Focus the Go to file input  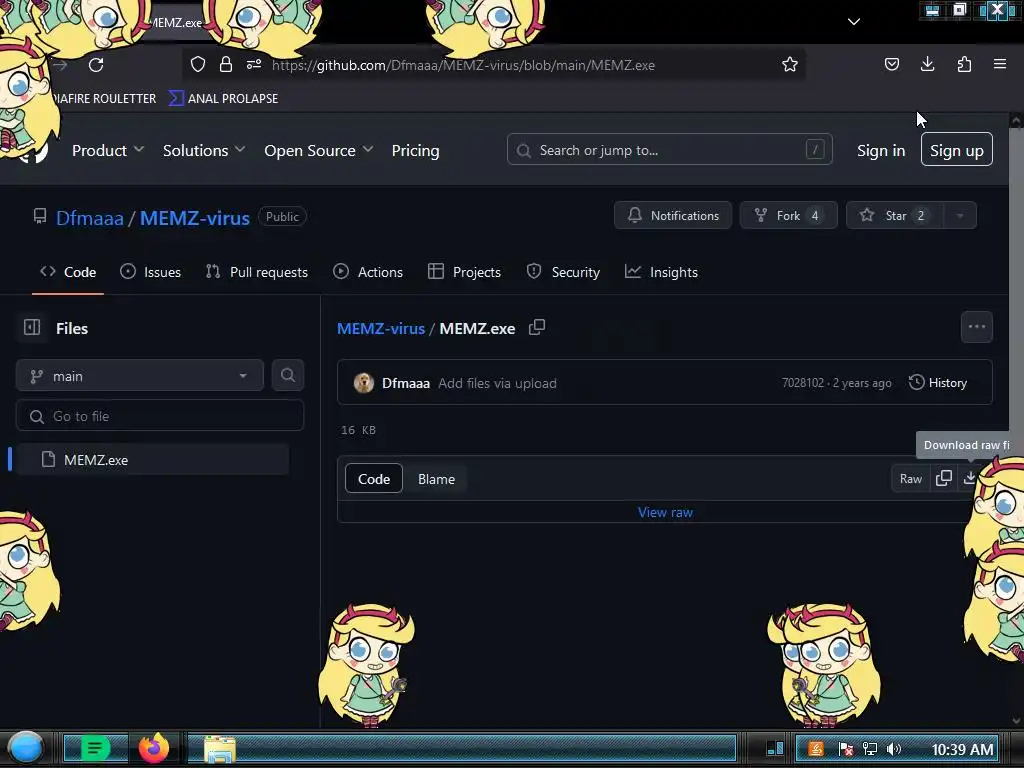[160, 416]
